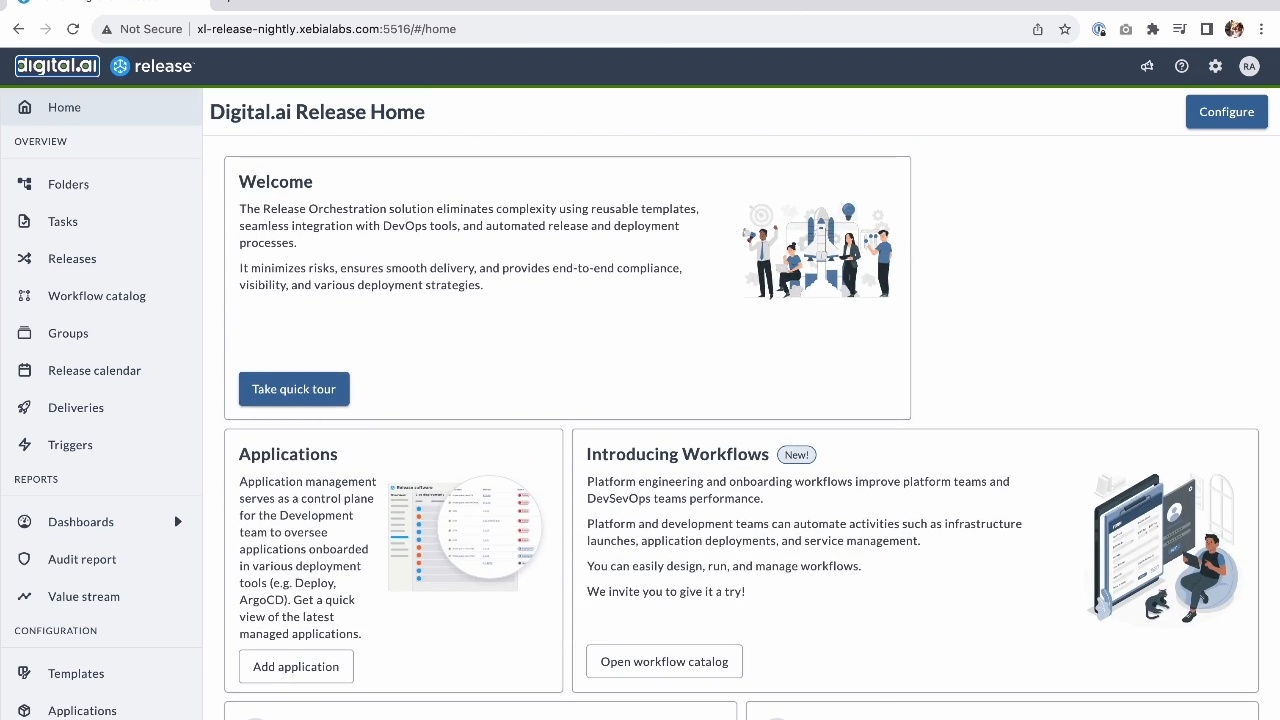Click the Triggers sidebar label
1280x720 pixels.
tap(70, 445)
